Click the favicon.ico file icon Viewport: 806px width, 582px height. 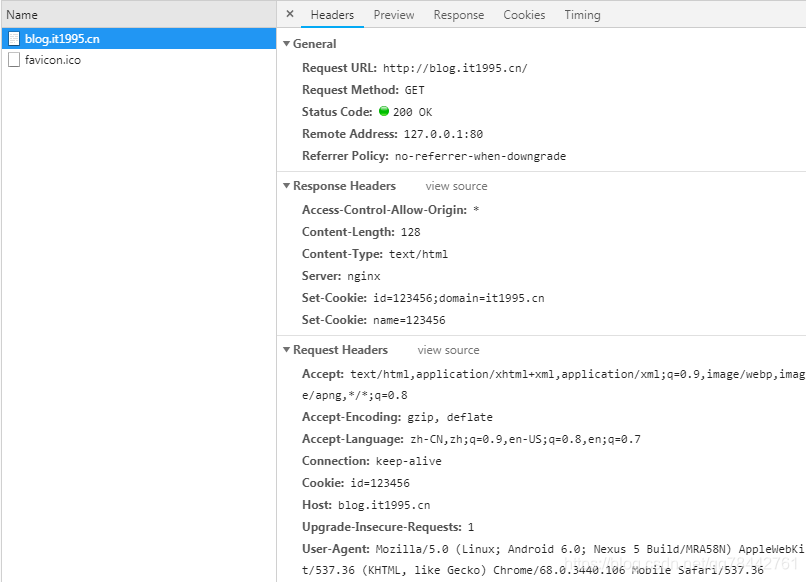pos(14,60)
